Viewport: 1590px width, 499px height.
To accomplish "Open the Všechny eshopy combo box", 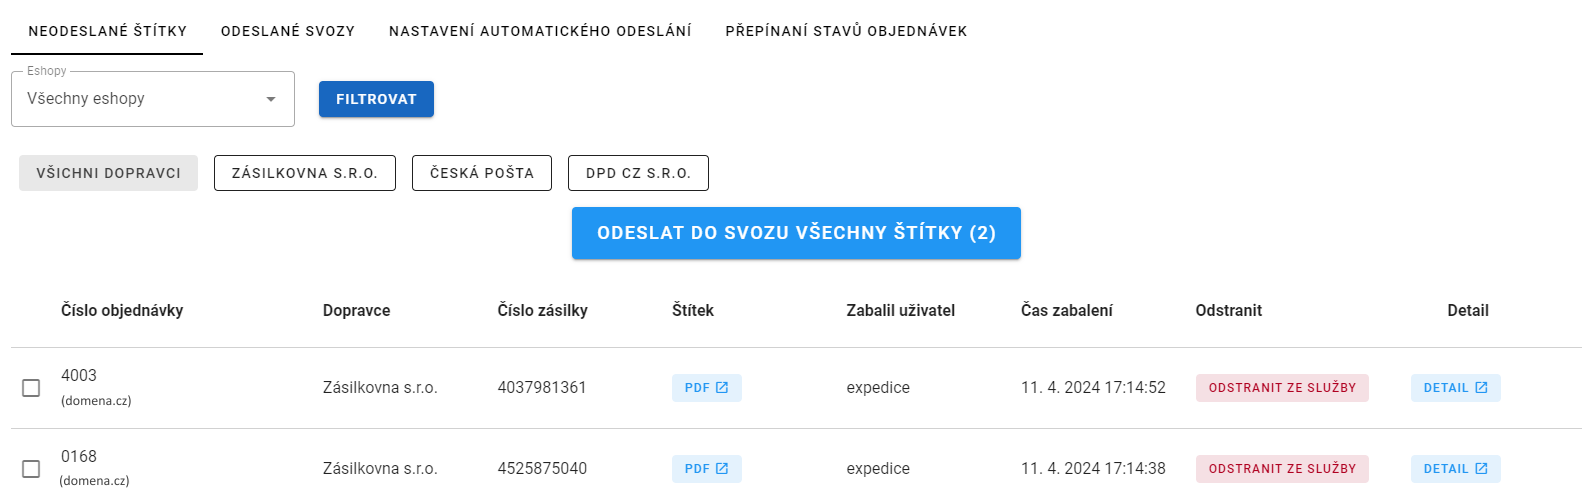I will click(153, 99).
